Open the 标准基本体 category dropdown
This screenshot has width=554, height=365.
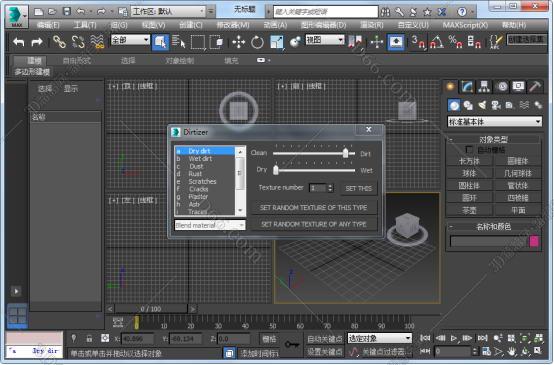[494, 122]
